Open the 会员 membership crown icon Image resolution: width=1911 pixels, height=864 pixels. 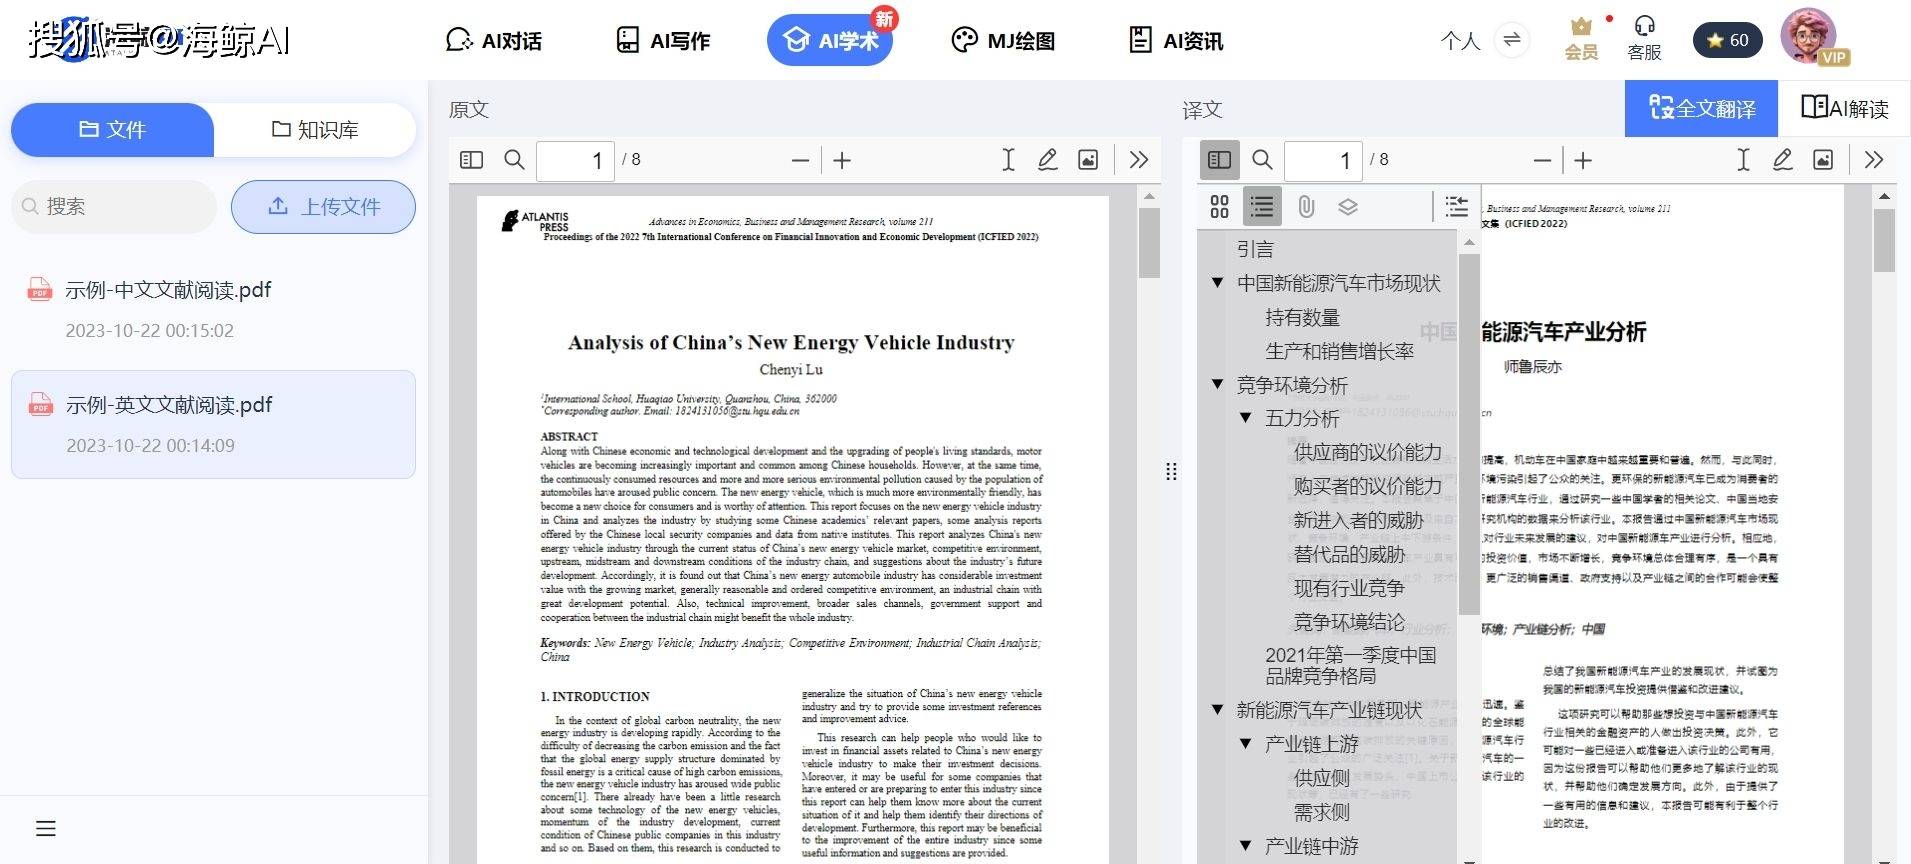tap(1581, 40)
